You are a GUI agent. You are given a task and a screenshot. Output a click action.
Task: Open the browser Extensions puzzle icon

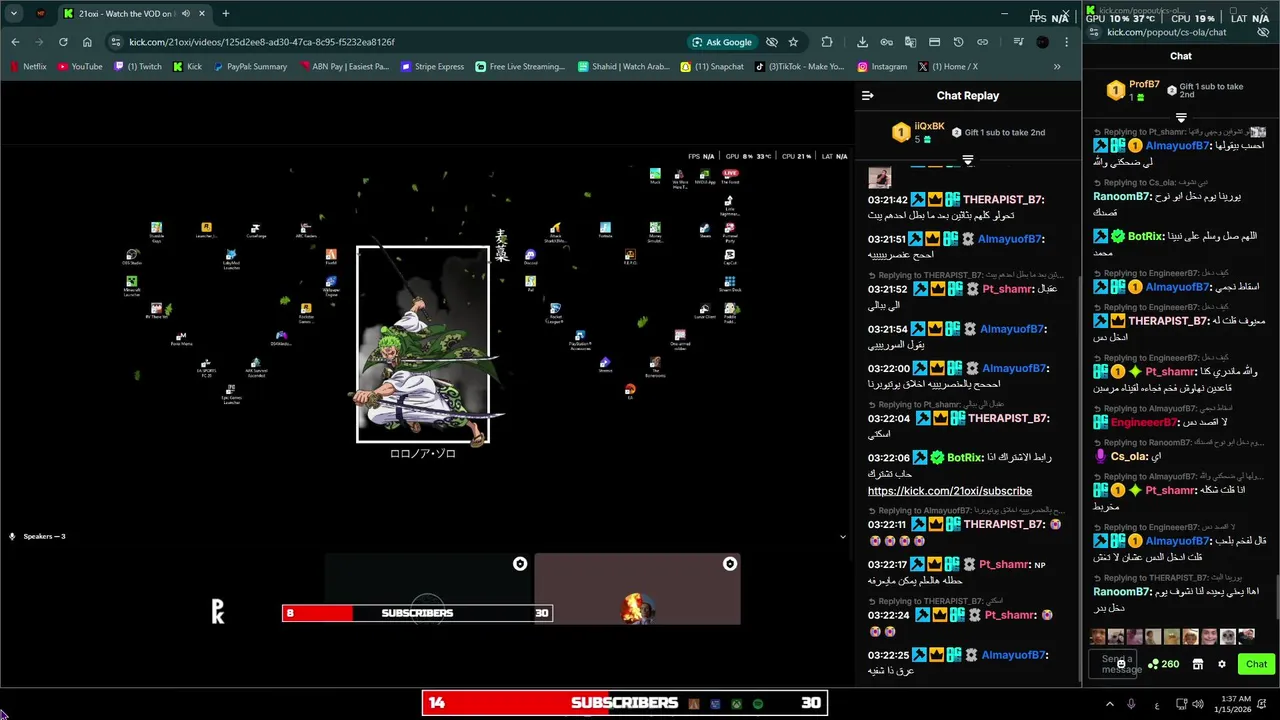[x=827, y=42]
